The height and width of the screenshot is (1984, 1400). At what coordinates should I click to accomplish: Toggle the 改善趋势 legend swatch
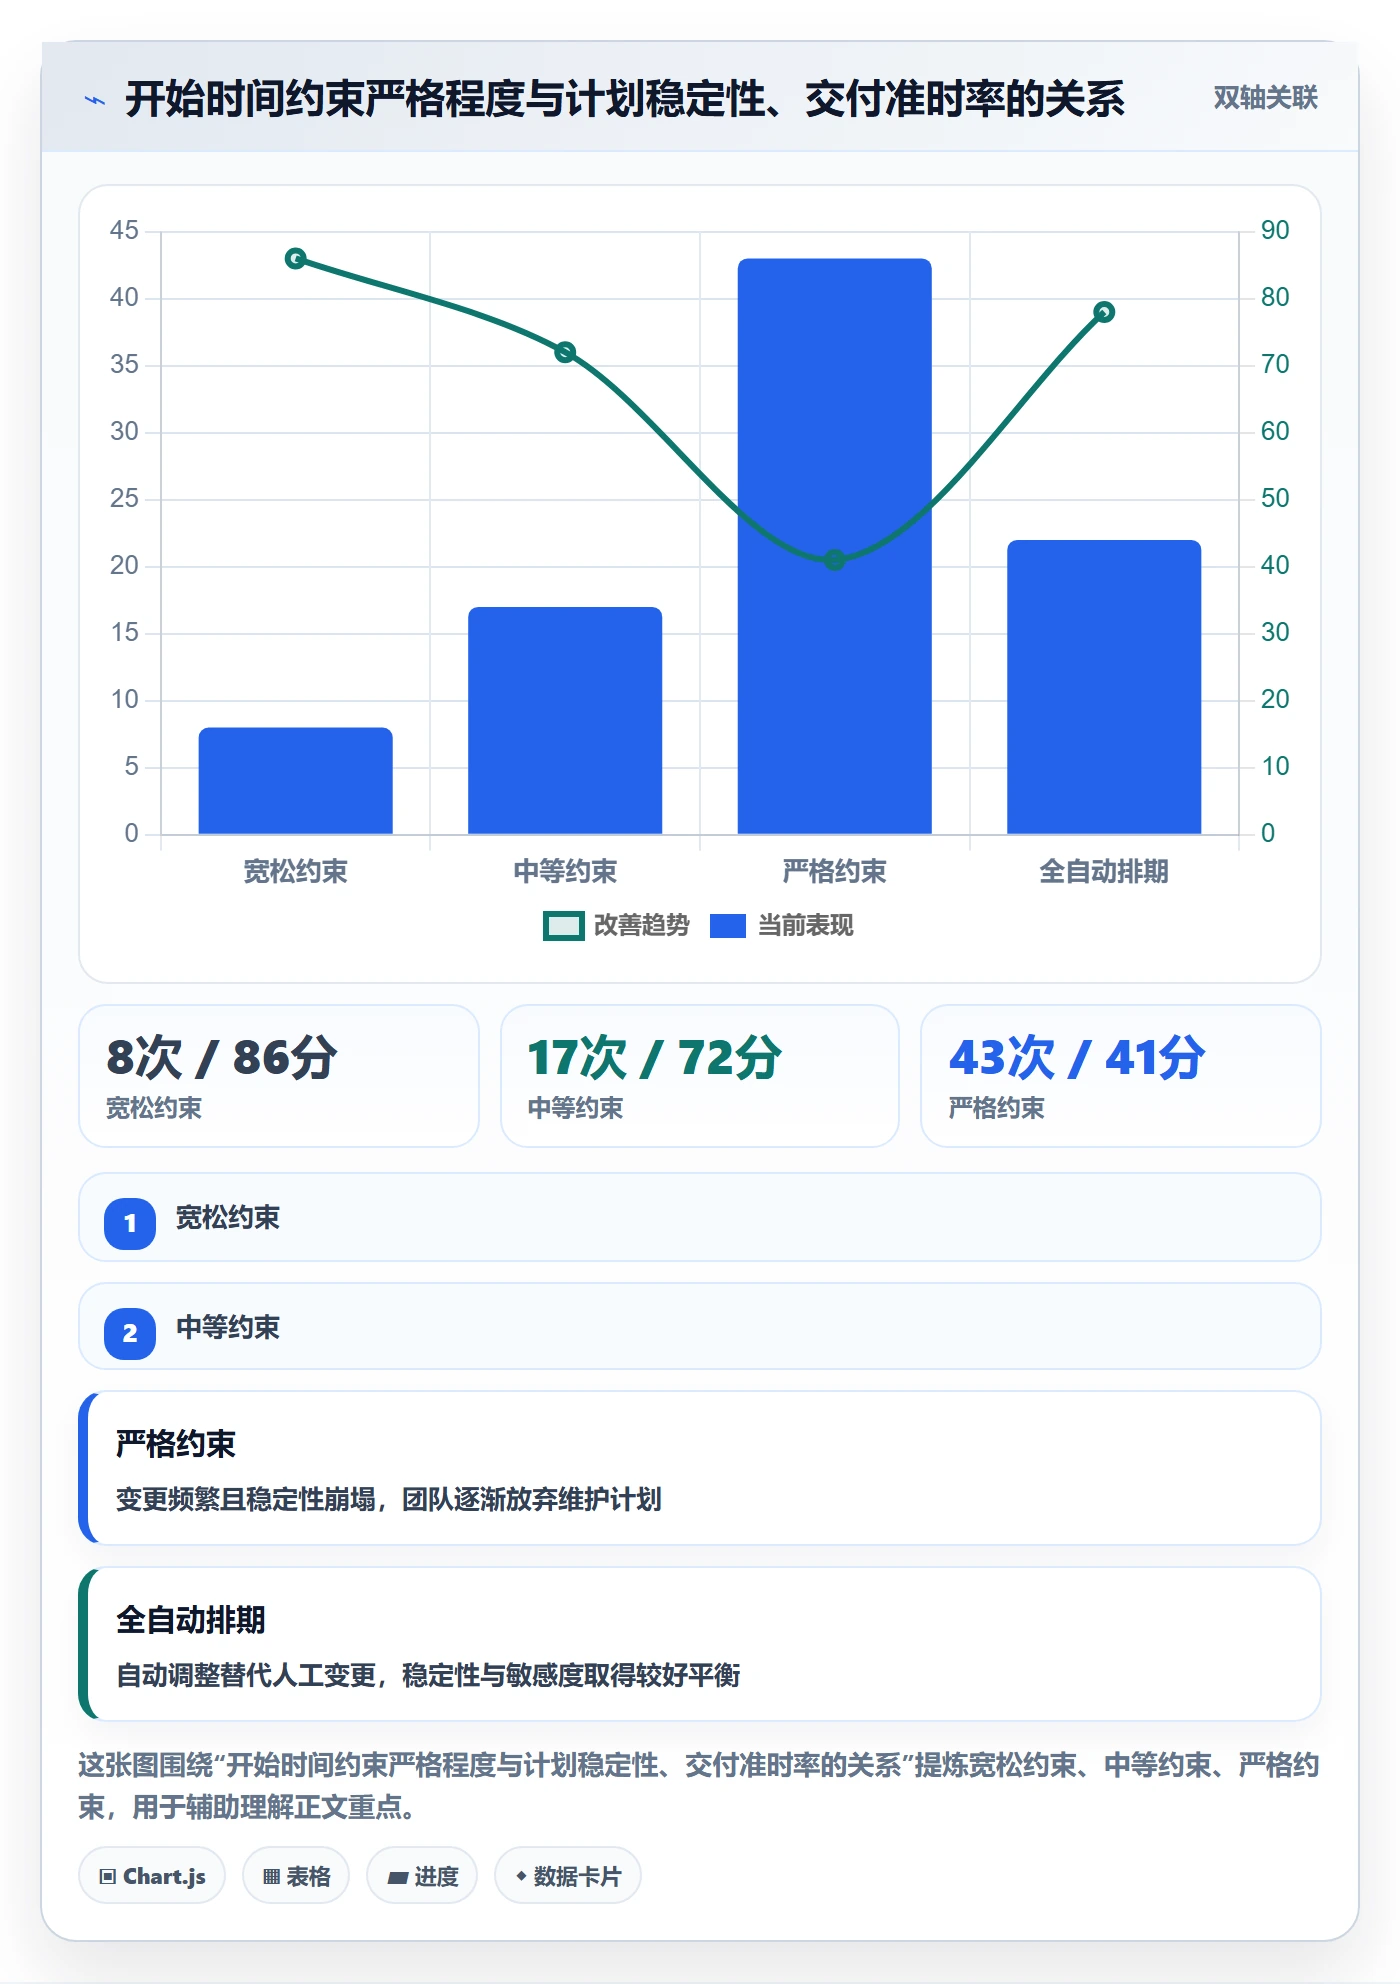pos(563,926)
